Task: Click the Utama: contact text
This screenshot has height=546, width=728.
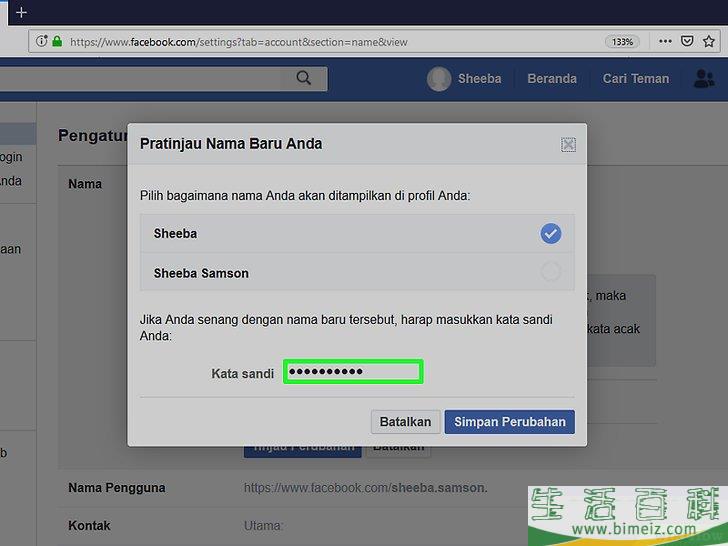Action: pyautogui.click(x=263, y=526)
